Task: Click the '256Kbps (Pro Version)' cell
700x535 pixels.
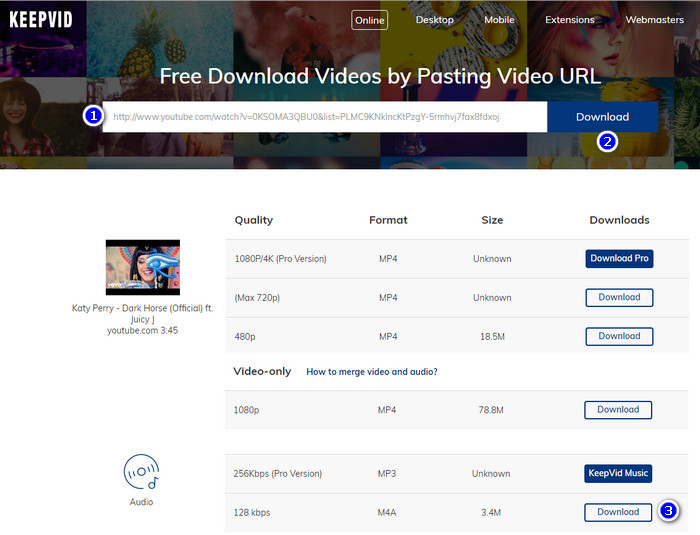Action: click(278, 474)
